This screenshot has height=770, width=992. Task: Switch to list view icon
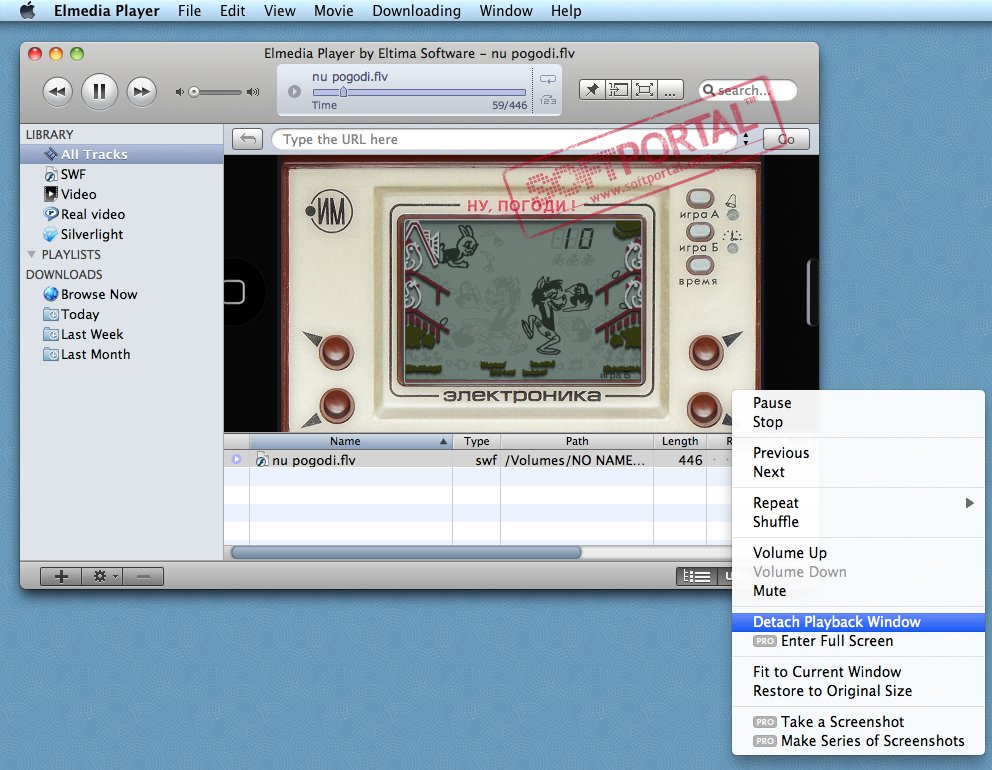(x=697, y=576)
